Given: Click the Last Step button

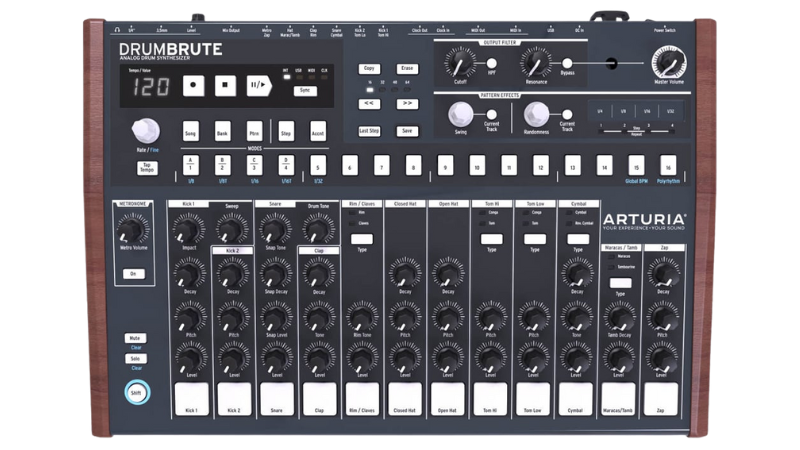Looking at the screenshot, I should [369, 131].
